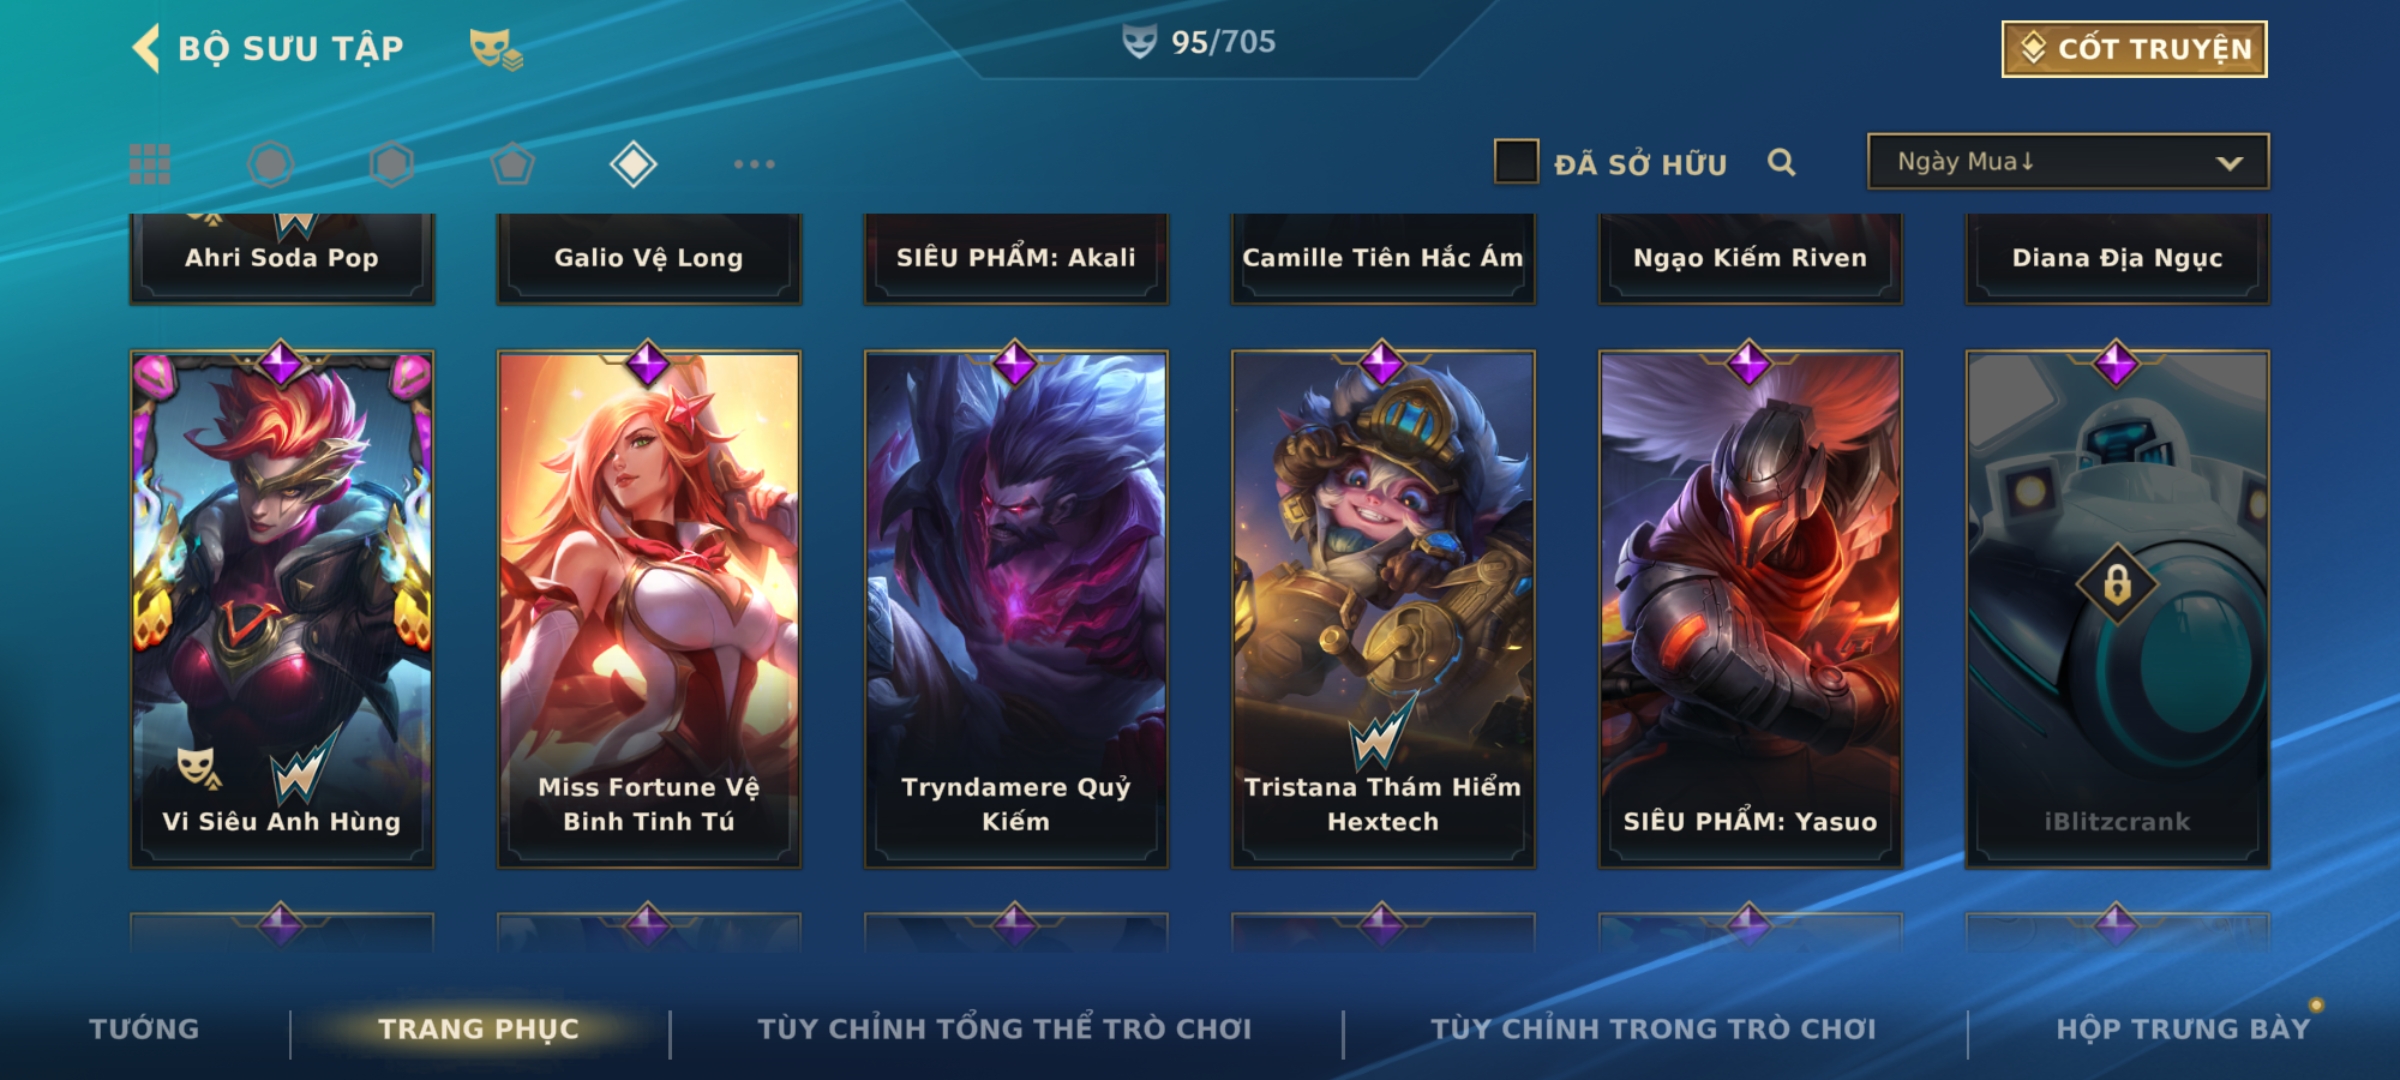Open the three dots more filters
Image resolution: width=2400 pixels, height=1080 pixels.
(754, 164)
